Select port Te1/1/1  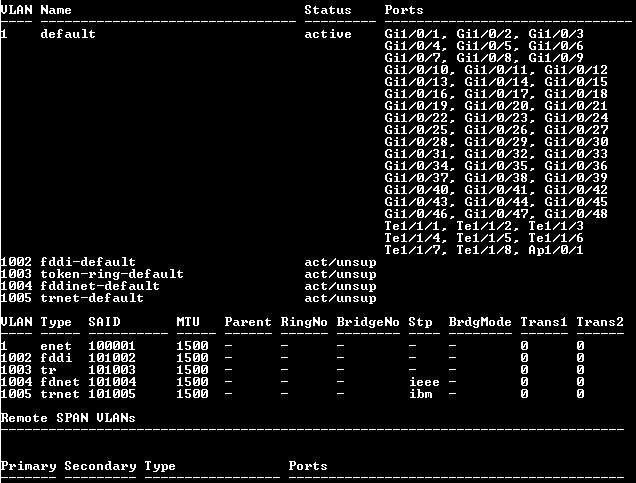tap(412, 226)
